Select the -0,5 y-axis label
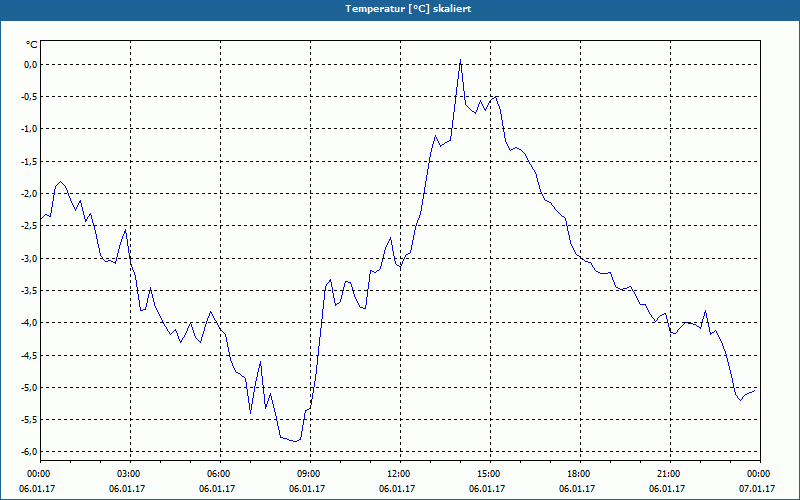800x500 pixels. tap(29, 96)
